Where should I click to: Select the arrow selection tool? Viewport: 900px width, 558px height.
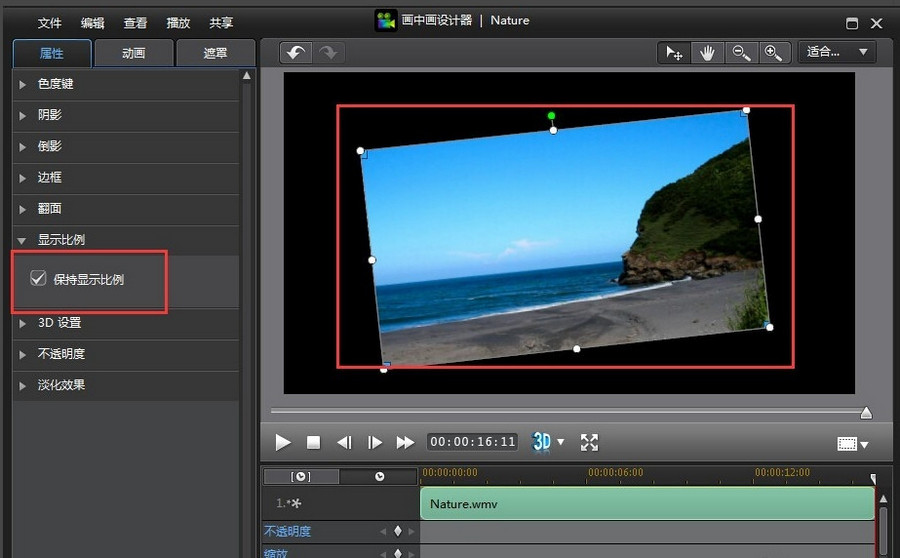[x=675, y=53]
